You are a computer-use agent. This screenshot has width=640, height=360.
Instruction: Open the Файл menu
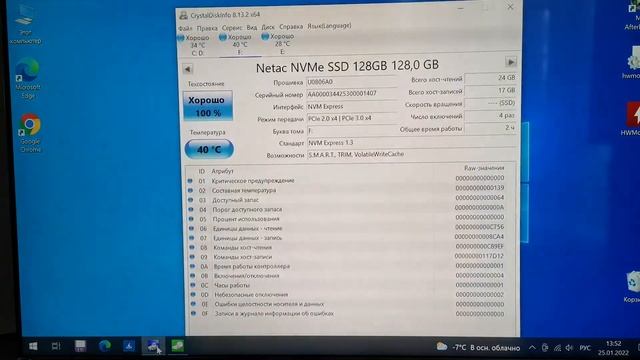[x=185, y=28]
